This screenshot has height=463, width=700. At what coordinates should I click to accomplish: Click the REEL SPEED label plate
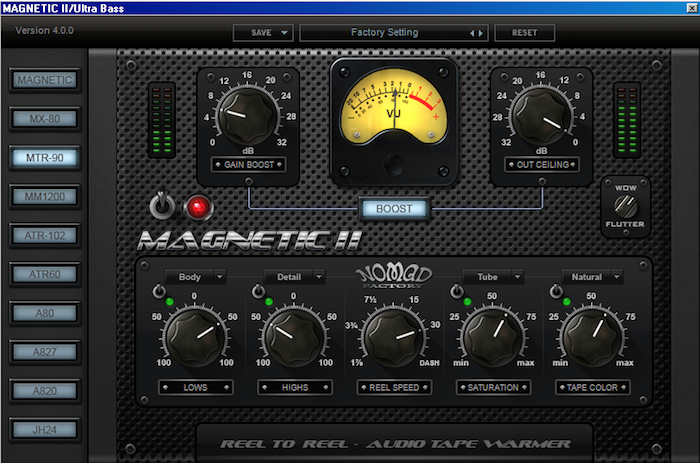click(394, 388)
